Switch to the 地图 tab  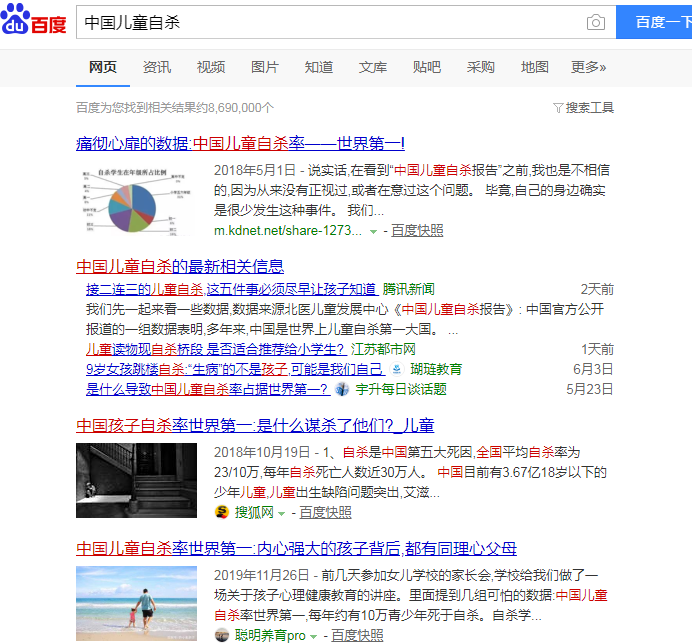(534, 67)
